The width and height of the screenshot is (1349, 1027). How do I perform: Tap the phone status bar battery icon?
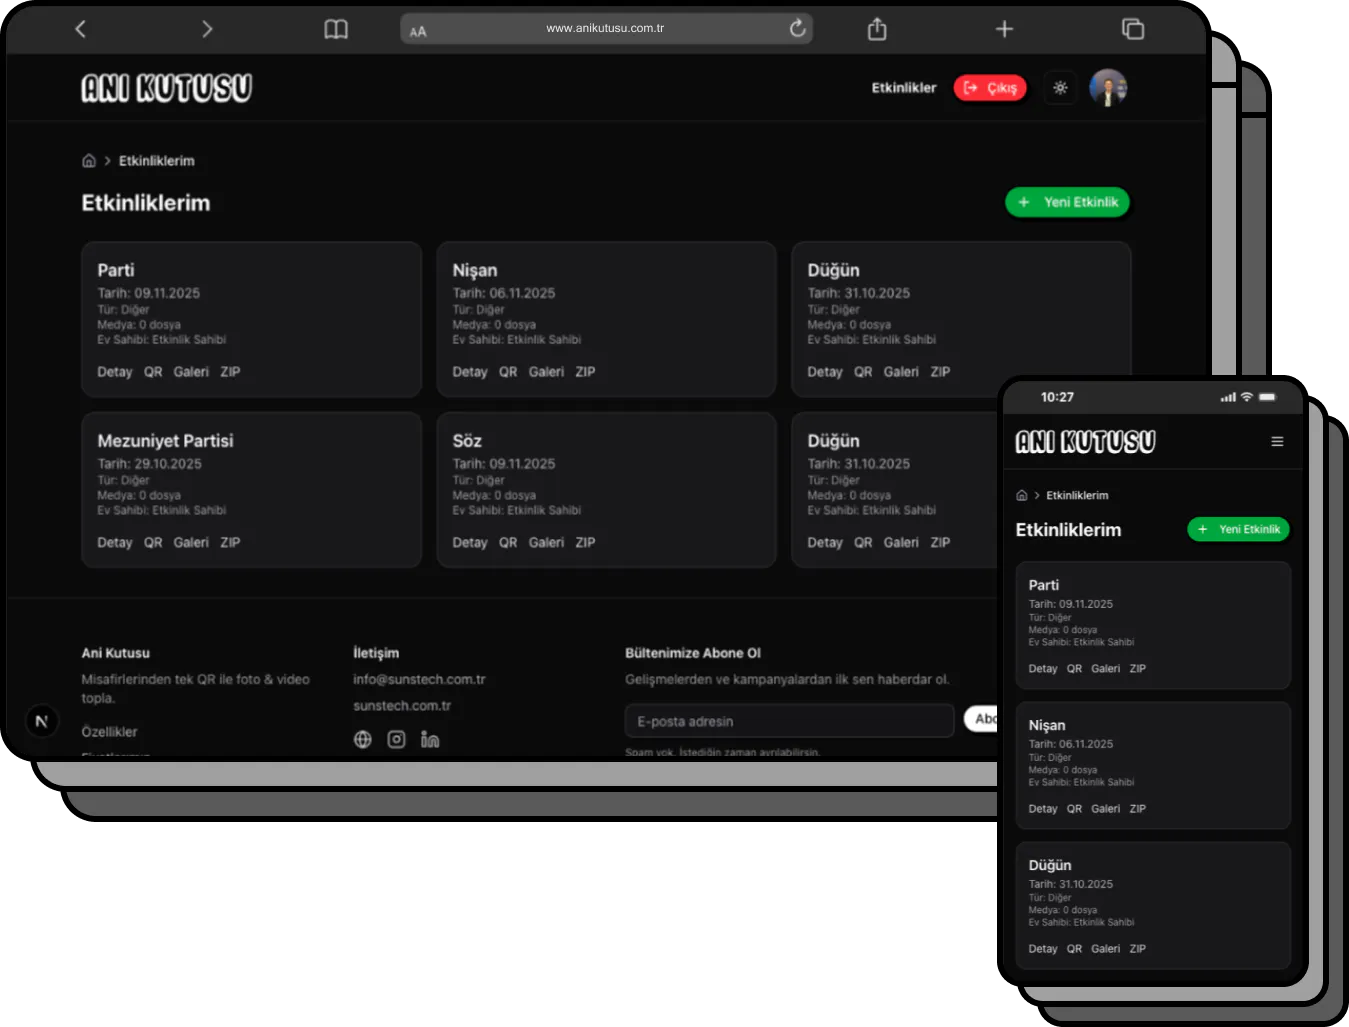point(1267,397)
